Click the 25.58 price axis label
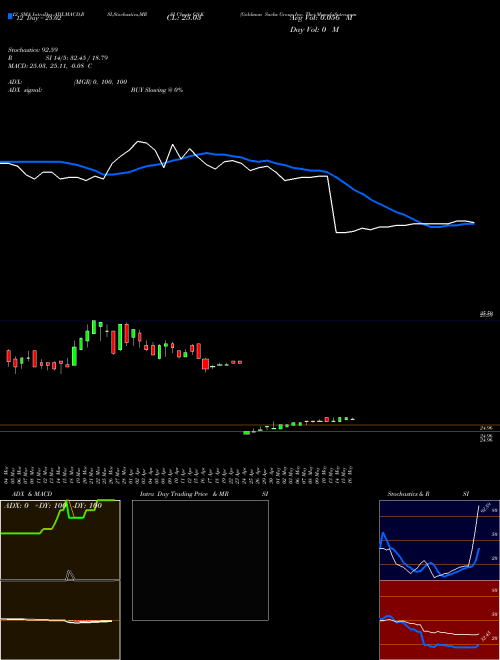Viewport: 500px width, 660px height. tap(486, 314)
